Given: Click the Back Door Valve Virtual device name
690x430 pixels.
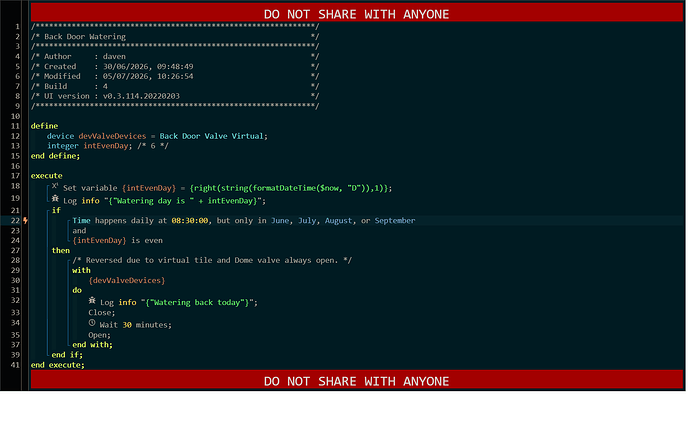Looking at the screenshot, I should tap(211, 136).
